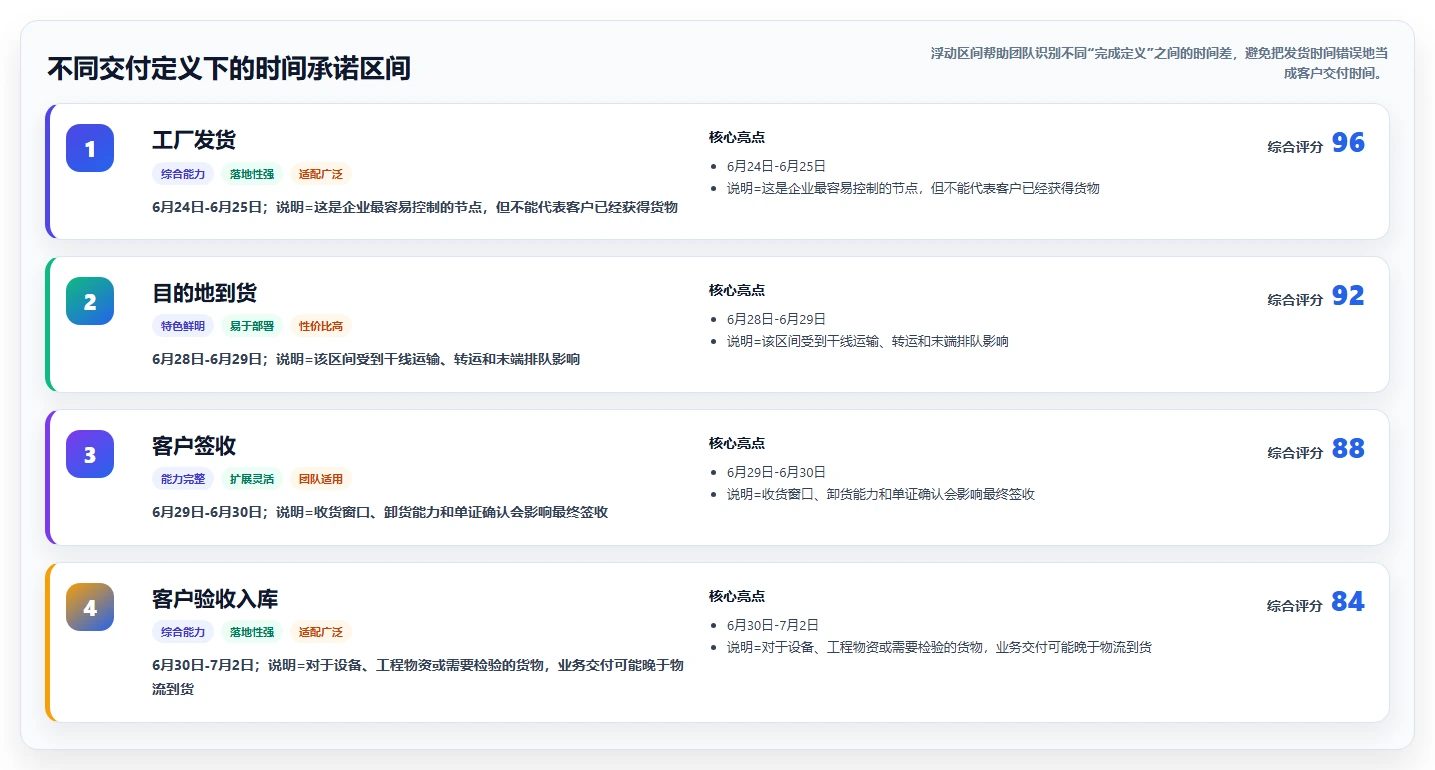This screenshot has width=1435, height=770.
Task: Click the page title 不同交付定义下的时间承诺区间
Action: (229, 69)
